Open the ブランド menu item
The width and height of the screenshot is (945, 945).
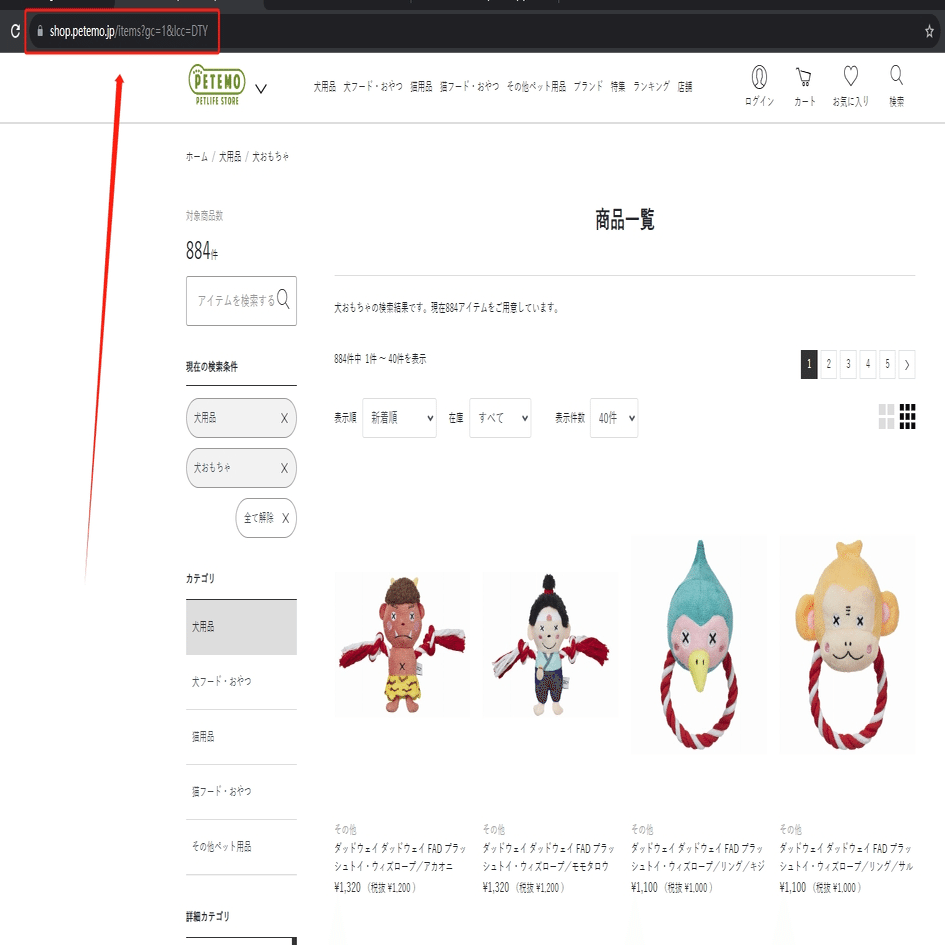(588, 86)
